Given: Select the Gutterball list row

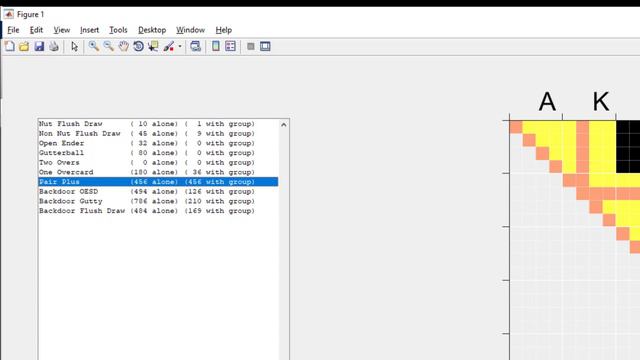Looking at the screenshot, I should coord(158,153).
